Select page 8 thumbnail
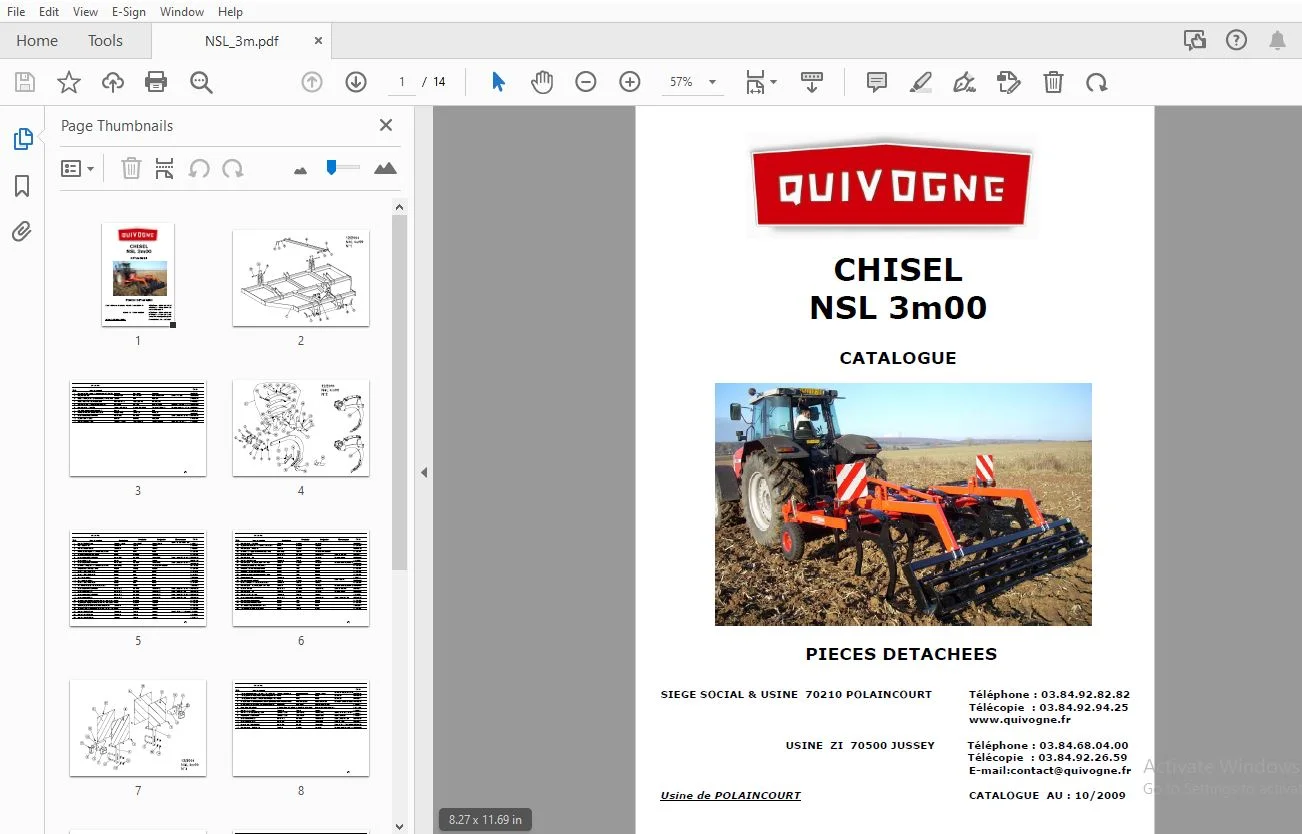 click(x=301, y=728)
